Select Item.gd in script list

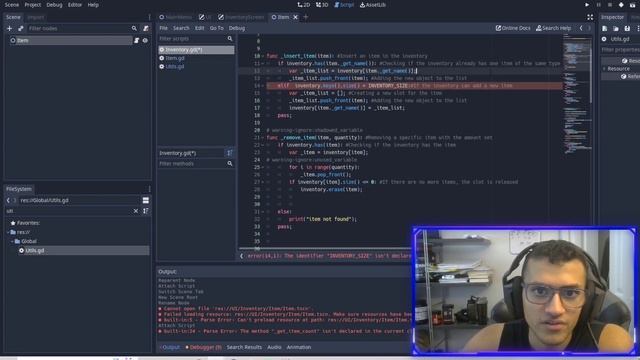tap(196, 58)
